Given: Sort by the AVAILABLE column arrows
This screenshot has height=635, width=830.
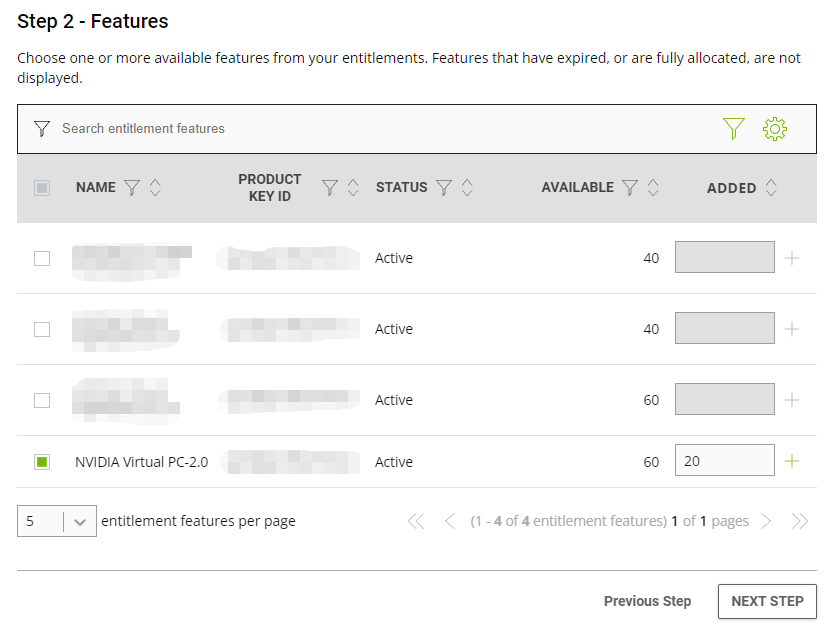Looking at the screenshot, I should (653, 187).
